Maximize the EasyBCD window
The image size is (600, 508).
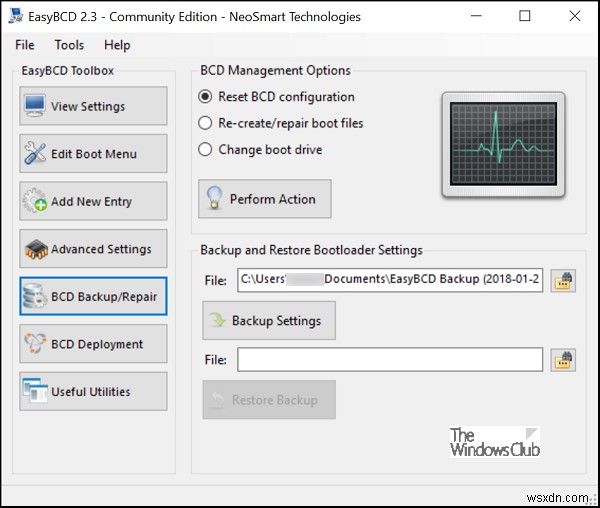(525, 16)
